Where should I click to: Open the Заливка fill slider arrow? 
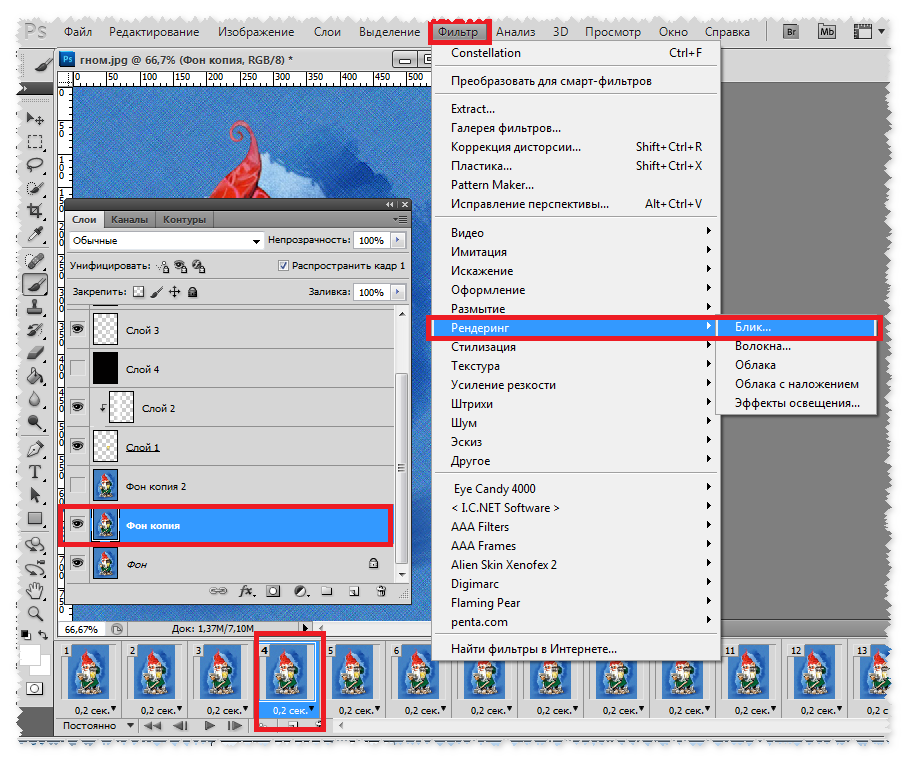(x=398, y=292)
